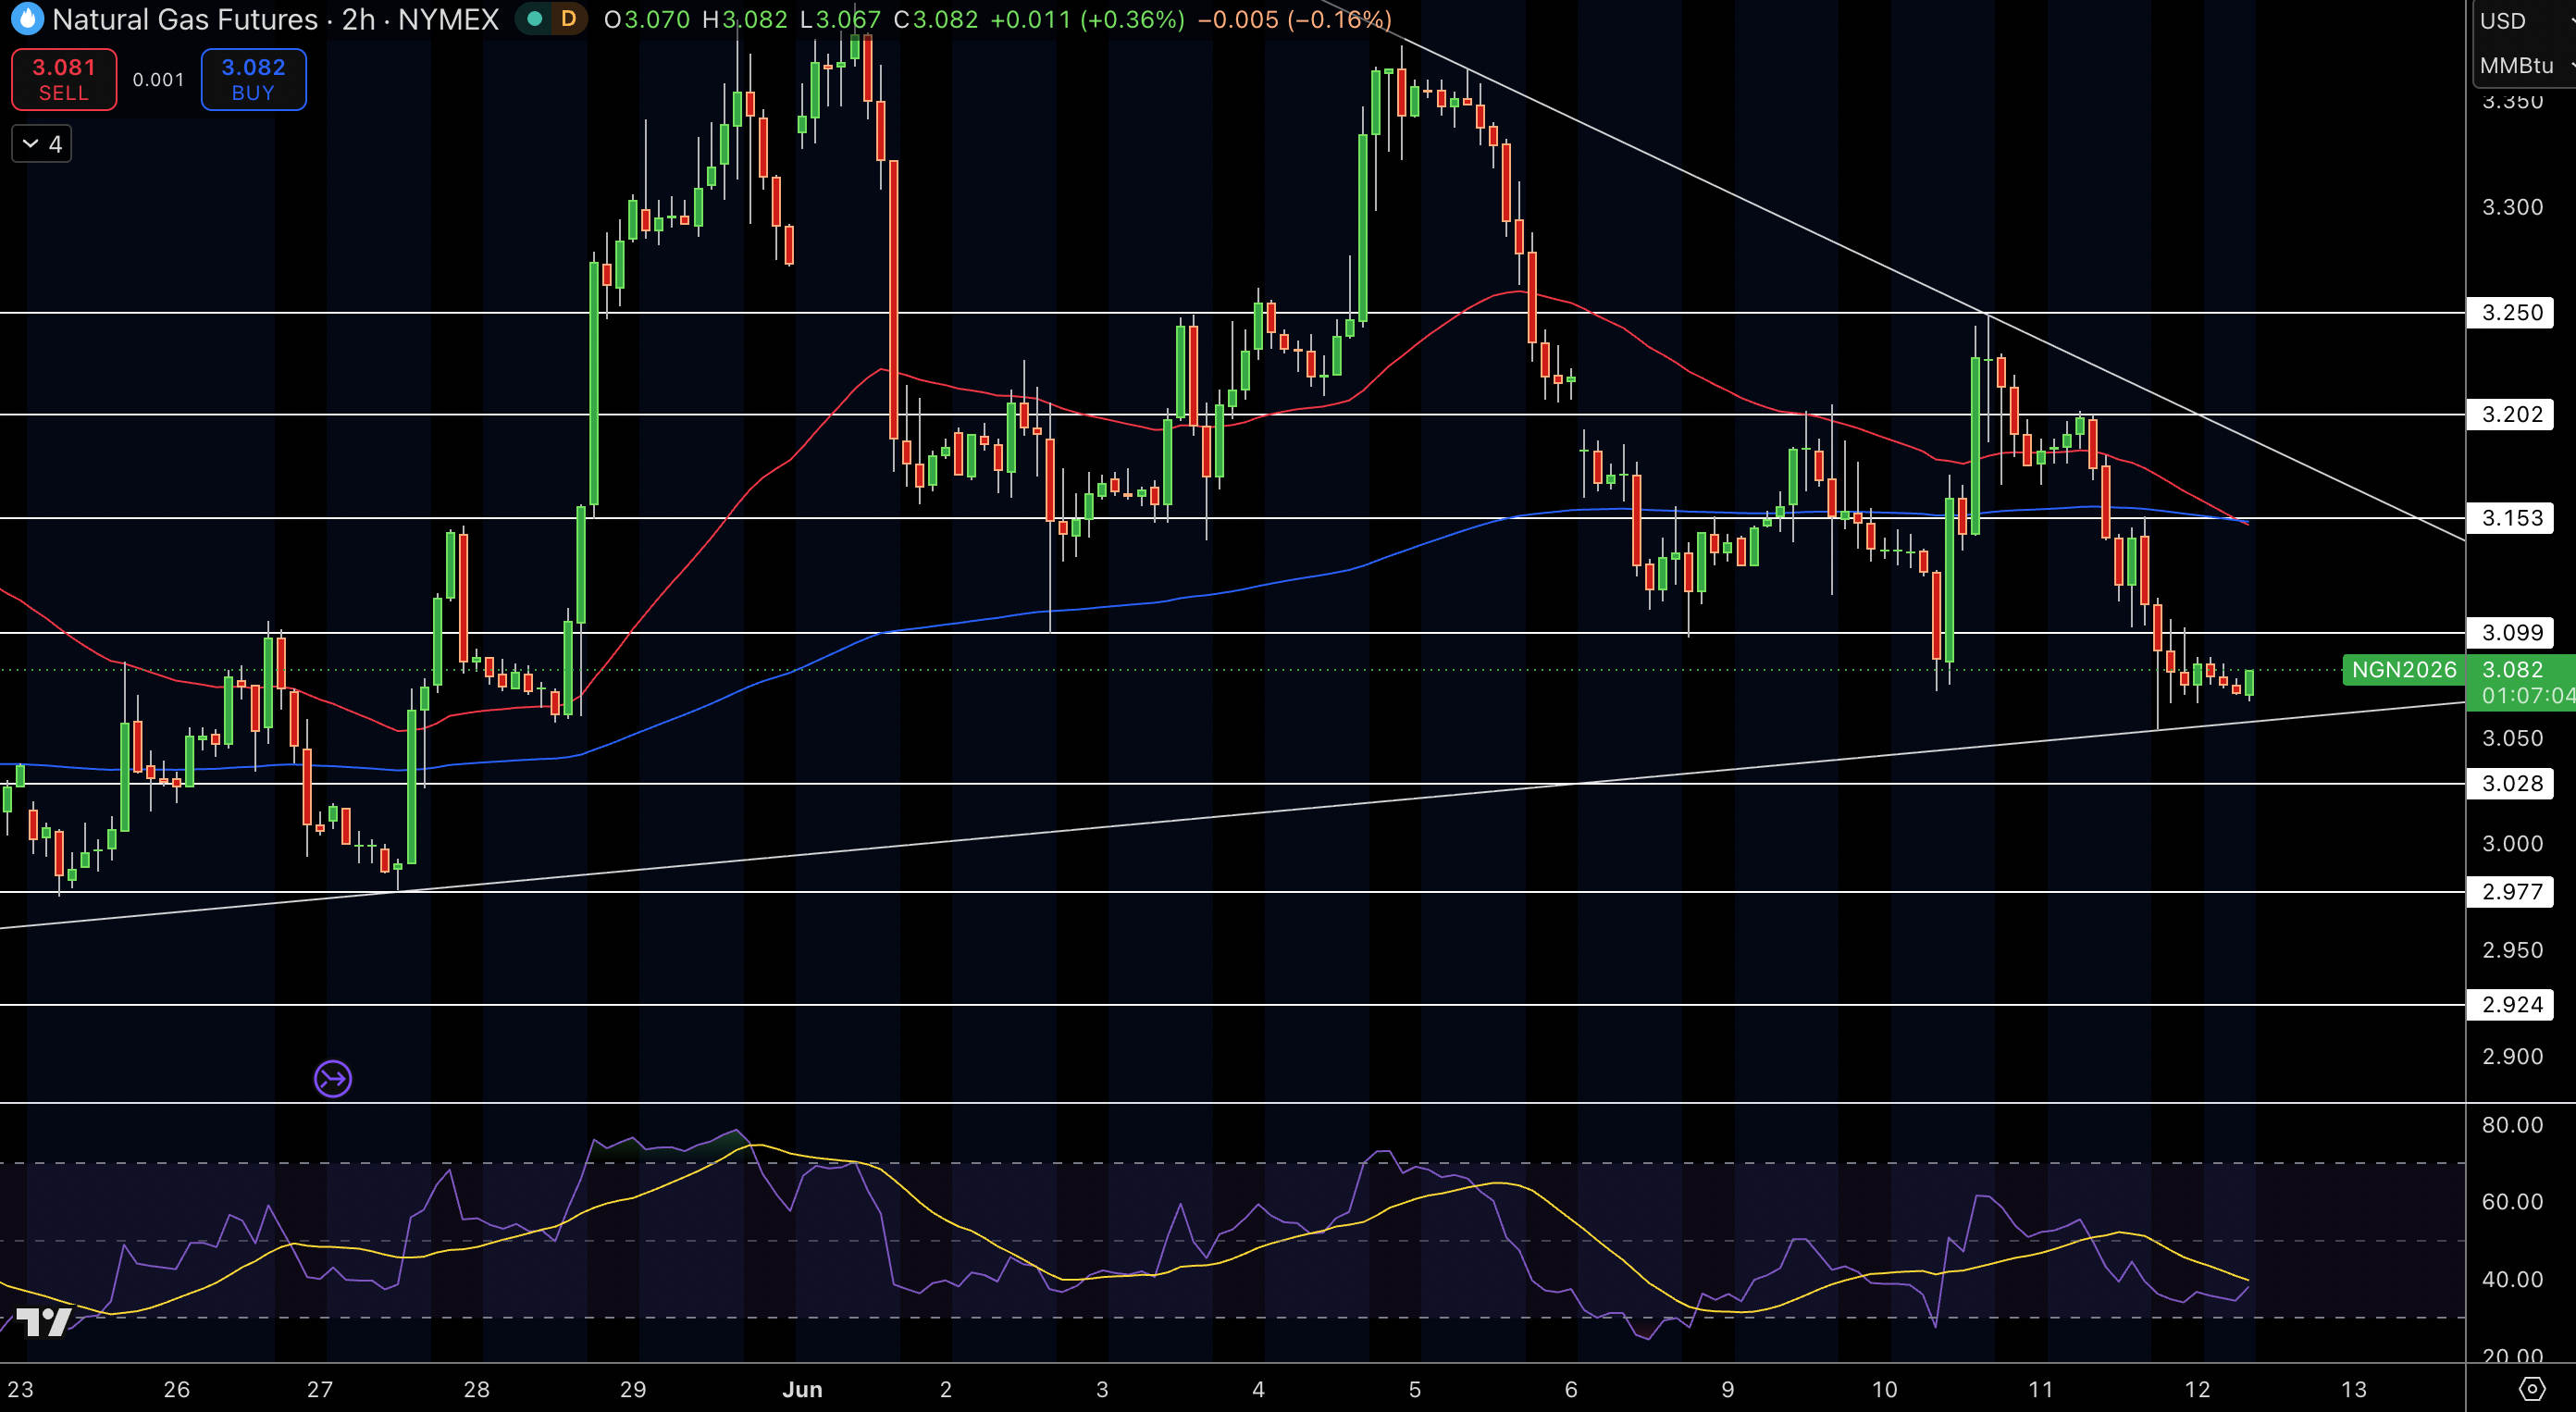Viewport: 2576px width, 1412px height.
Task: Click the red SELL 3.081 button
Action: point(64,79)
